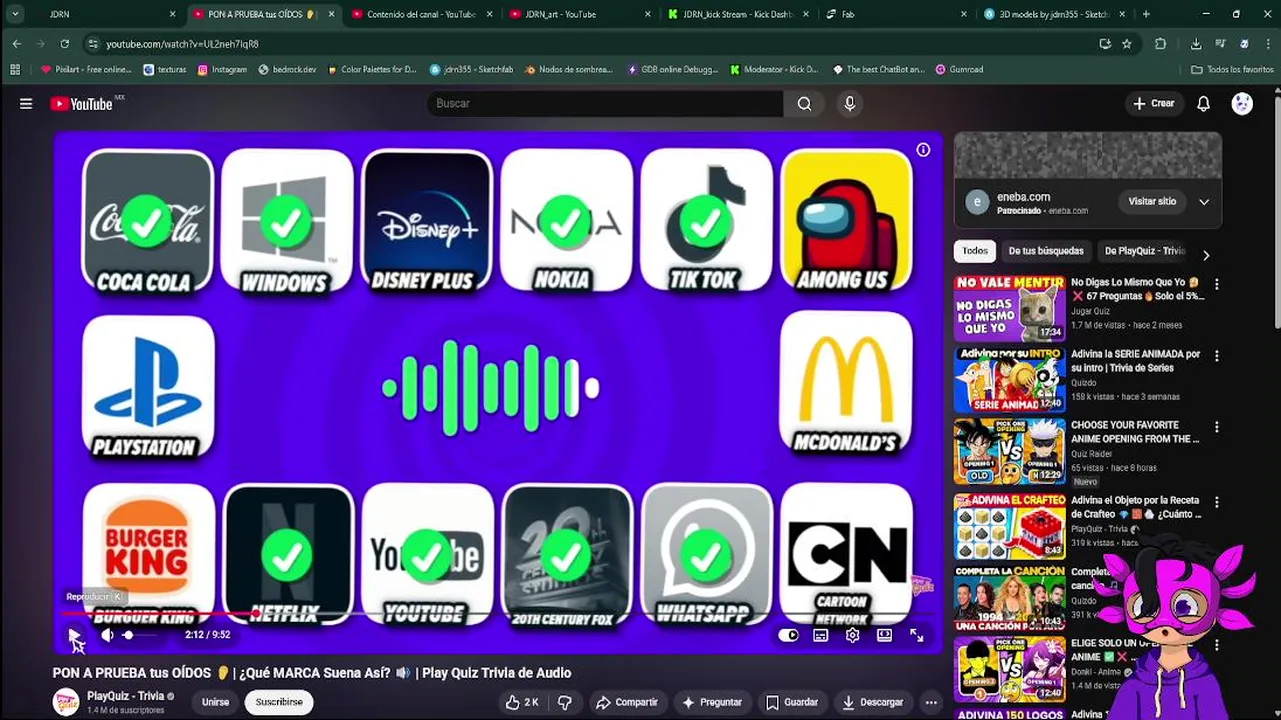Image resolution: width=1281 pixels, height=720 pixels.
Task: Open Gumroad bookmark
Action: (x=959, y=69)
